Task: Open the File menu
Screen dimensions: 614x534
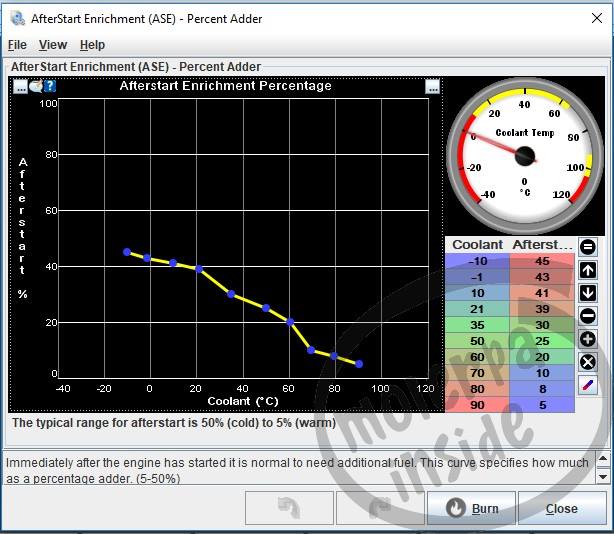Action: (x=17, y=45)
